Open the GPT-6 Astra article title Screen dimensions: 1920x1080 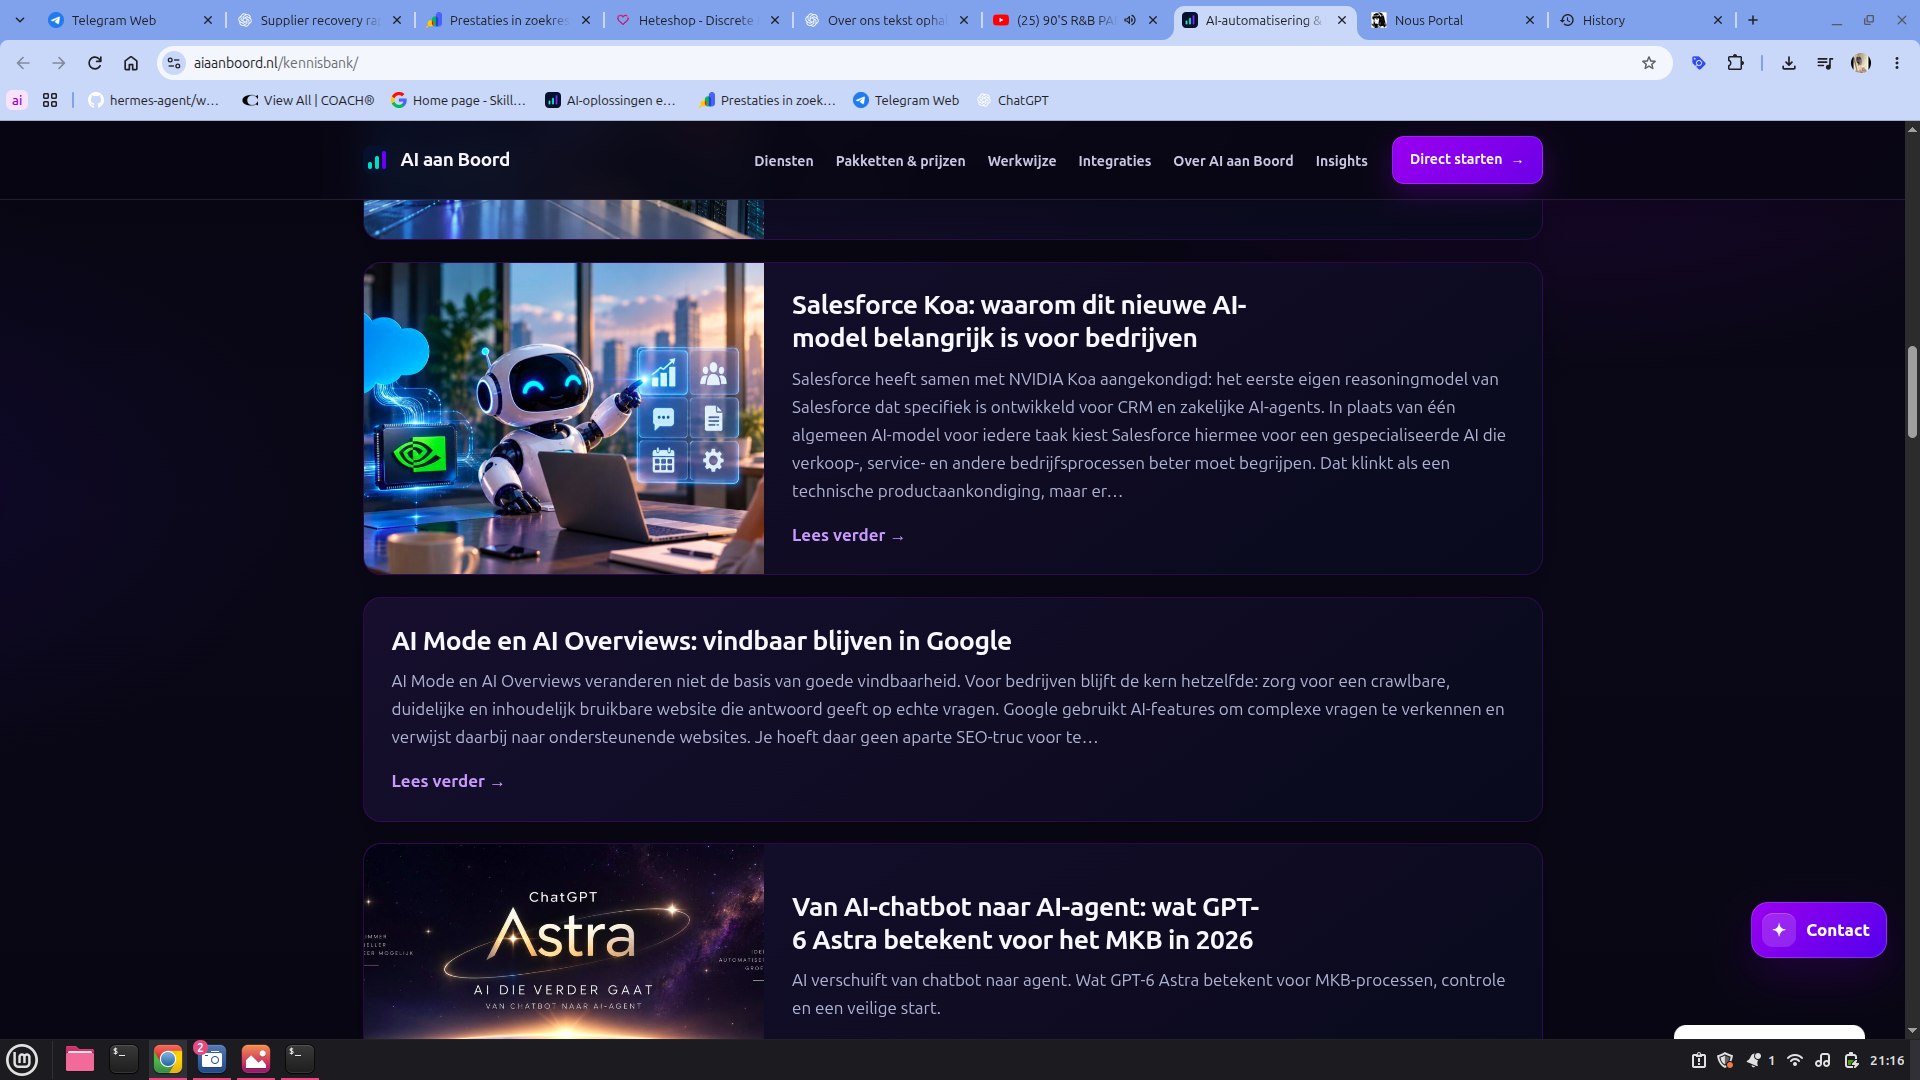1025,923
